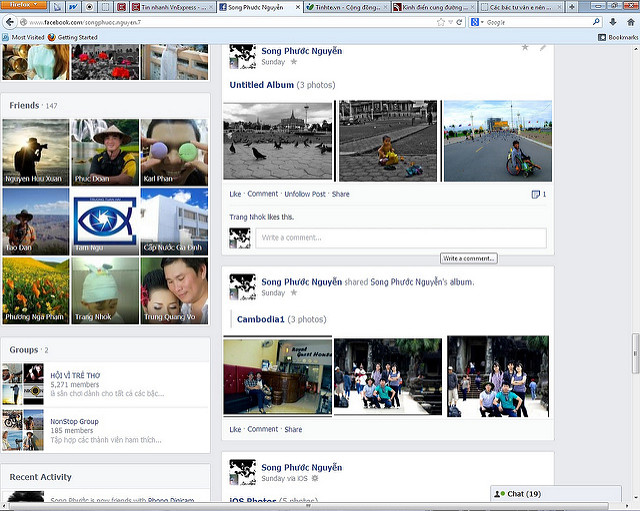
Task: Click the search magnifier icon
Action: [596, 22]
